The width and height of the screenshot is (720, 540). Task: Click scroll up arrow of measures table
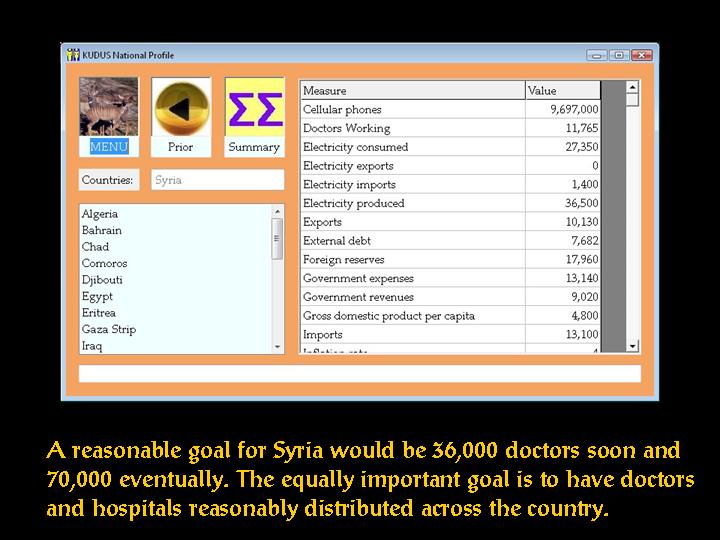(632, 87)
